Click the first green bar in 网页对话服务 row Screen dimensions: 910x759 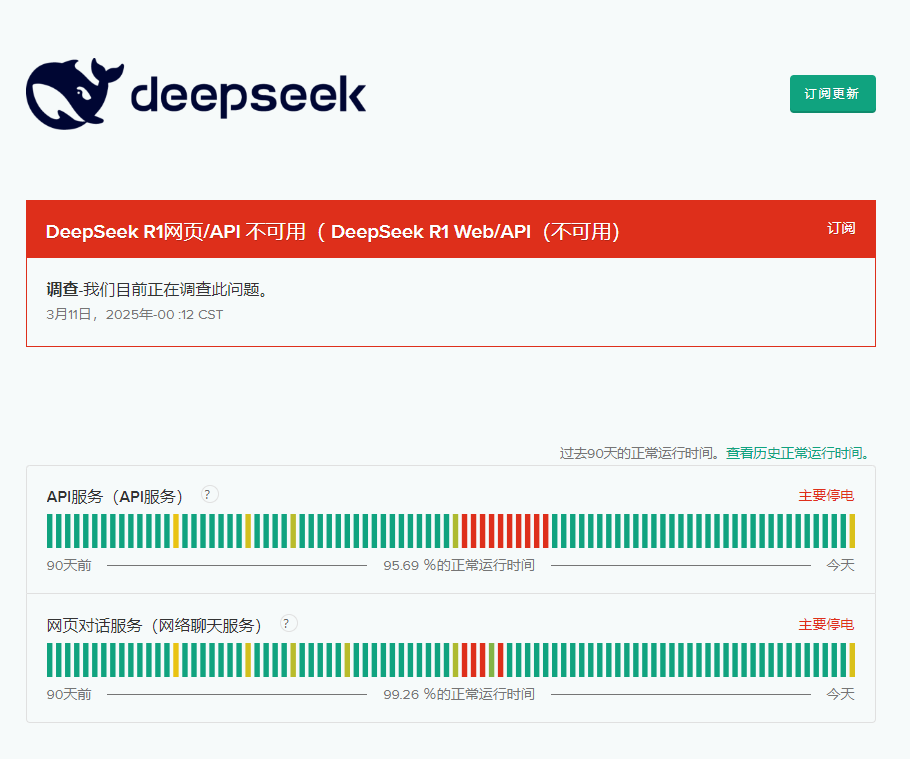click(50, 660)
